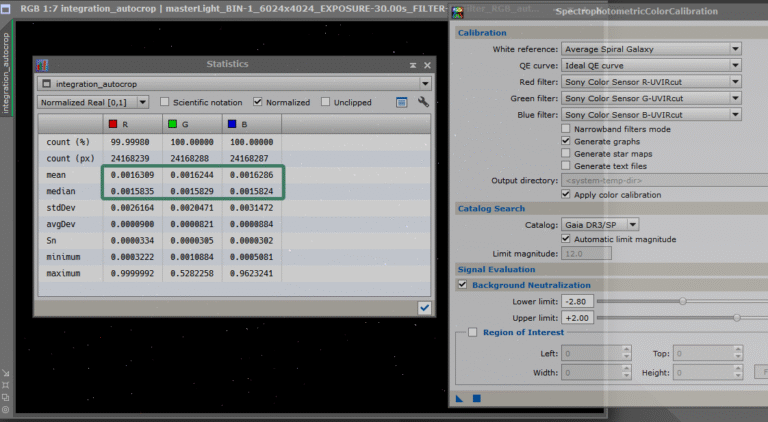The height and width of the screenshot is (422, 768).
Task: Open the Catalog Gaia DR3/SP dropdown
Action: coord(600,225)
